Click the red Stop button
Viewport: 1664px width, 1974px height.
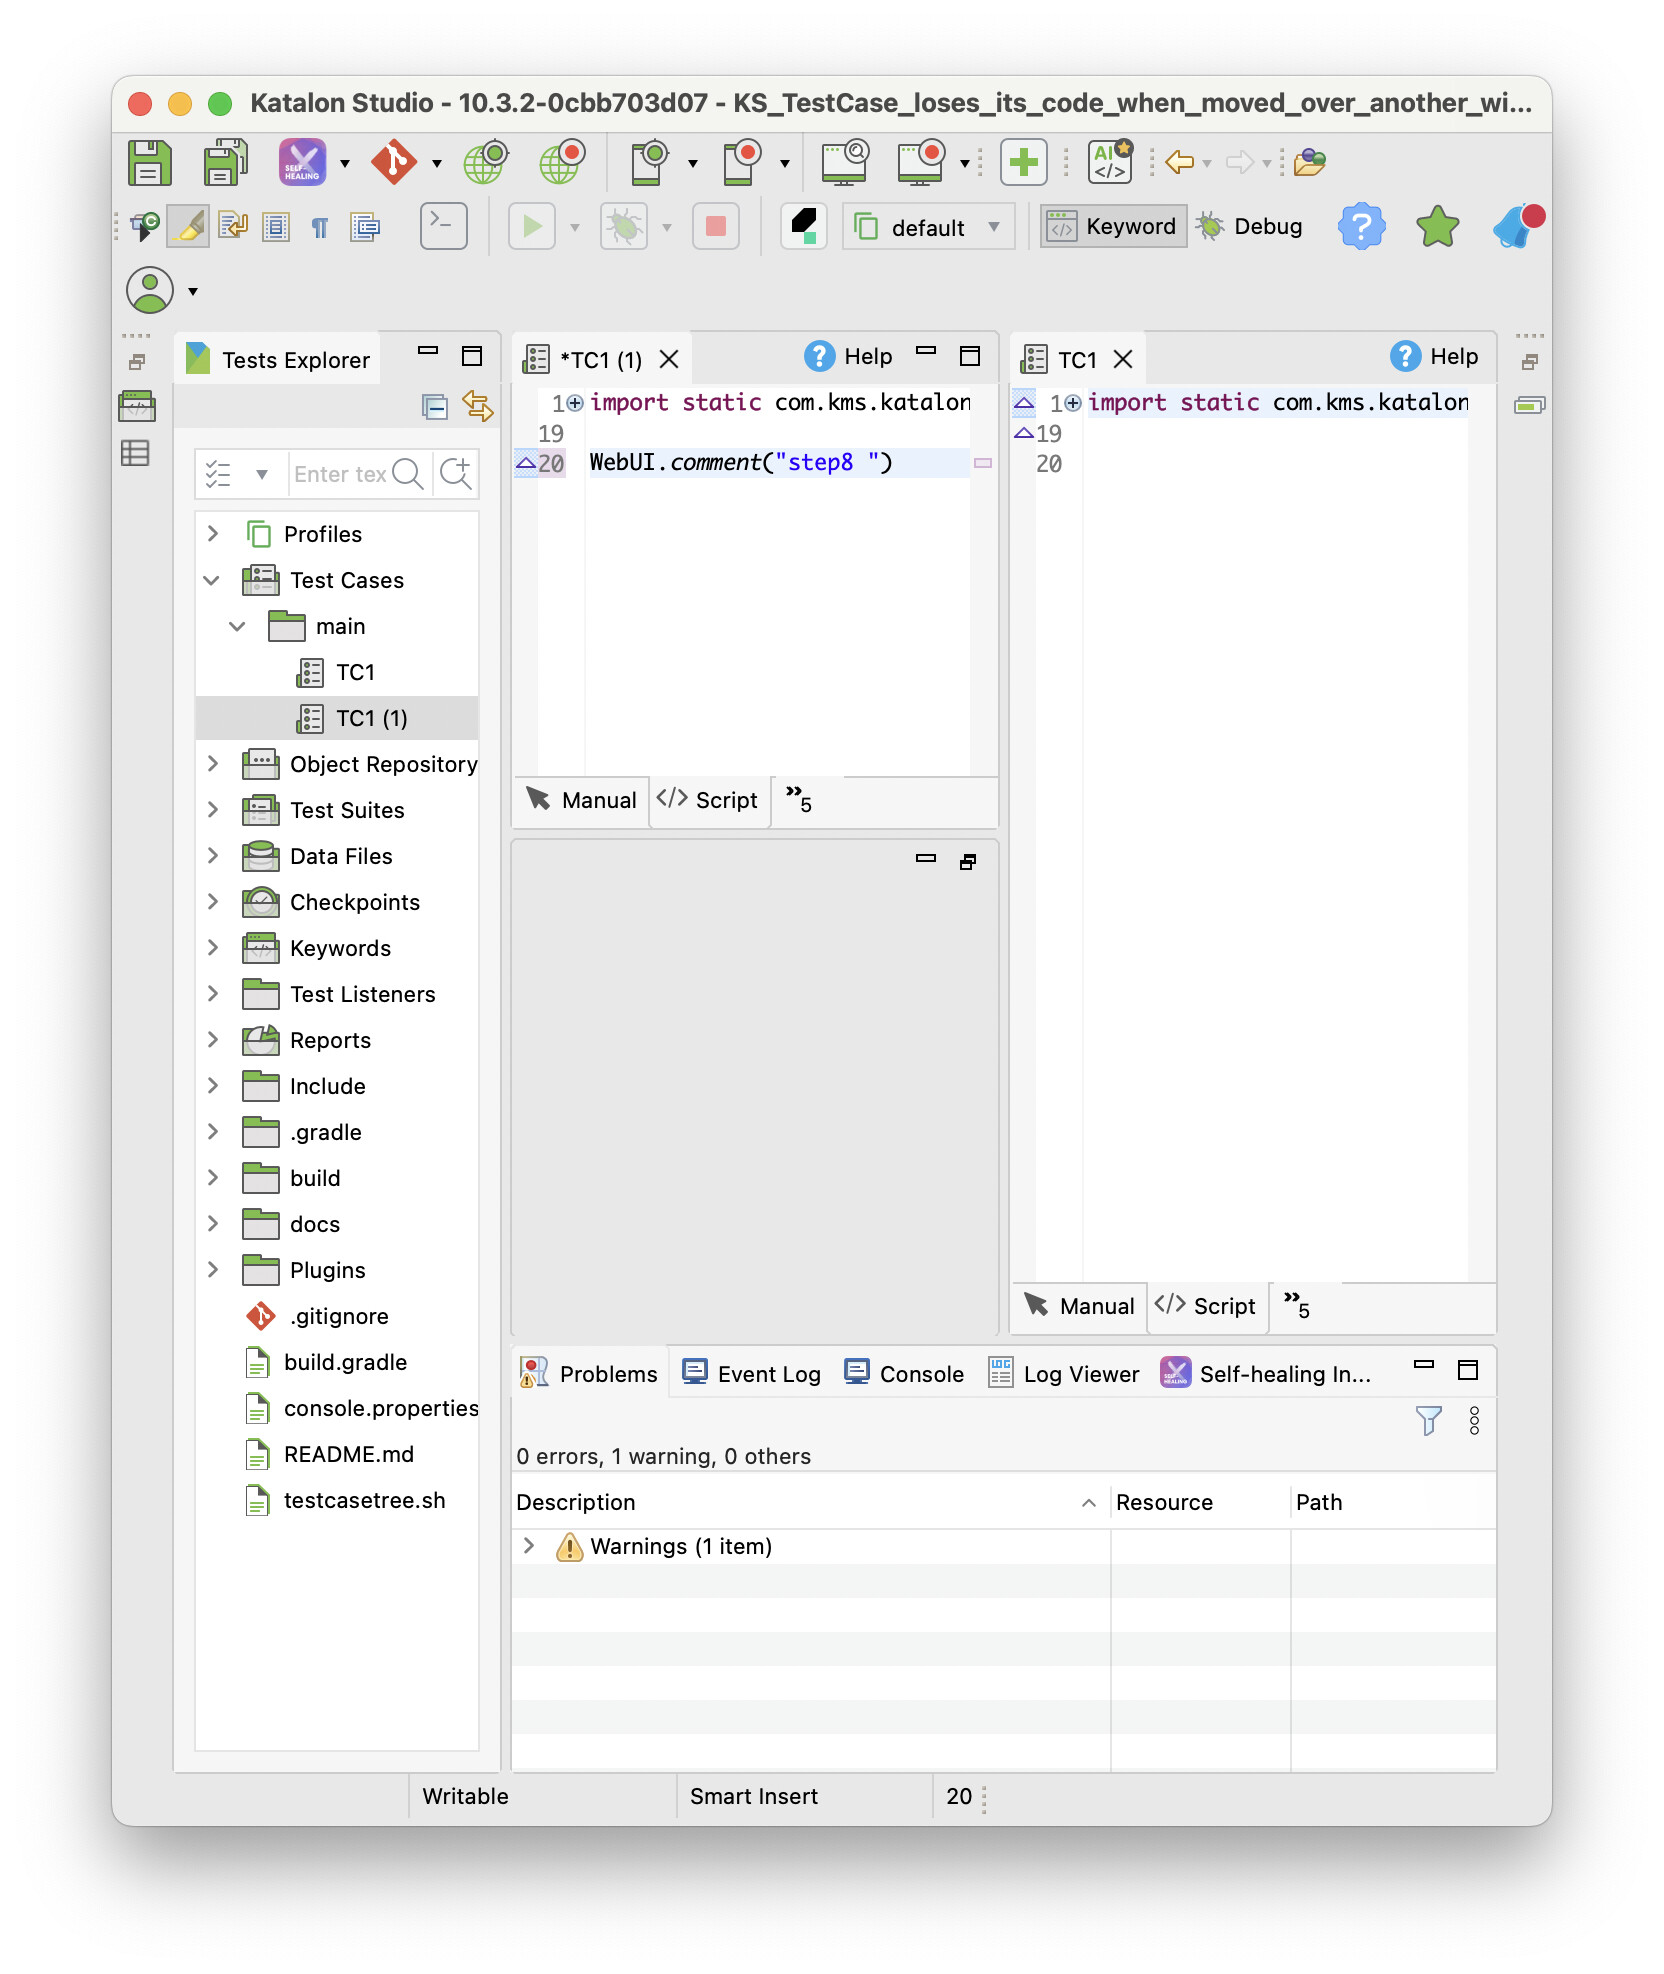716,227
